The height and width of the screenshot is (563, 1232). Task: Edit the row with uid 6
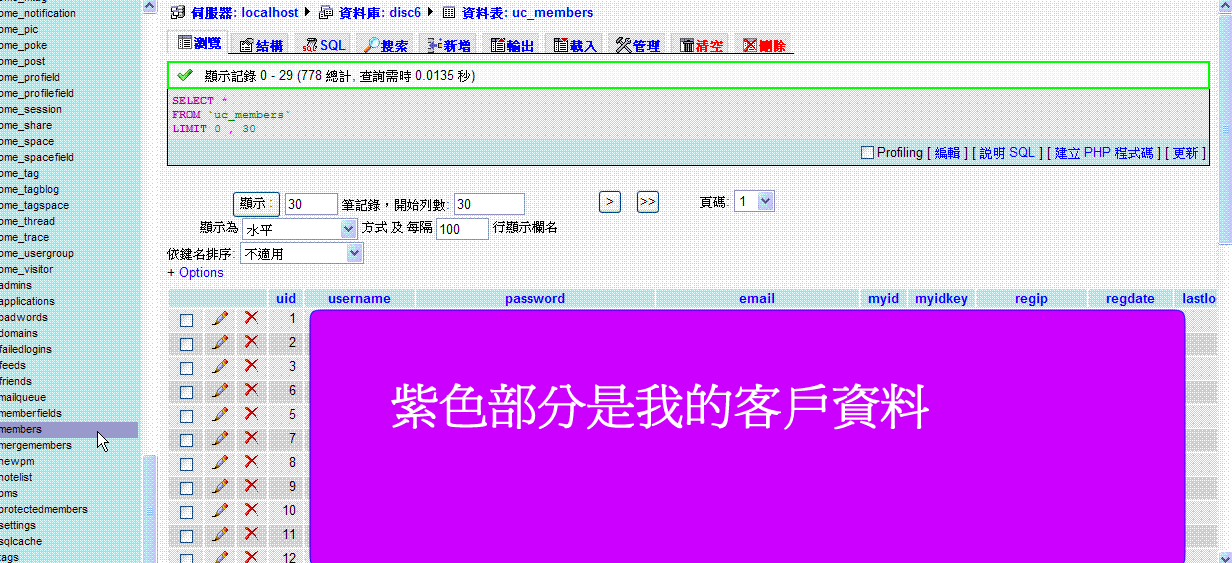click(x=220, y=390)
